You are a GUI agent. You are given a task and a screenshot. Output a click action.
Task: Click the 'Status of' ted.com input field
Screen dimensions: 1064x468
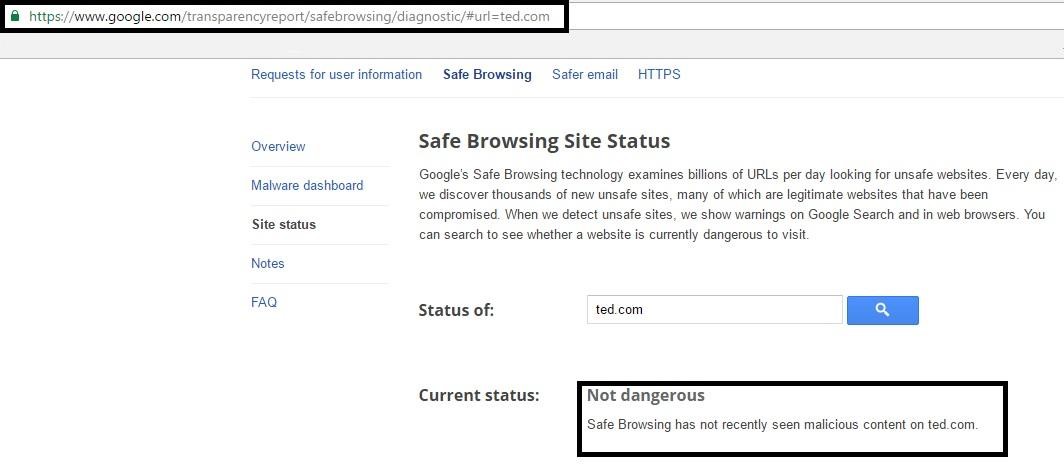(715, 310)
